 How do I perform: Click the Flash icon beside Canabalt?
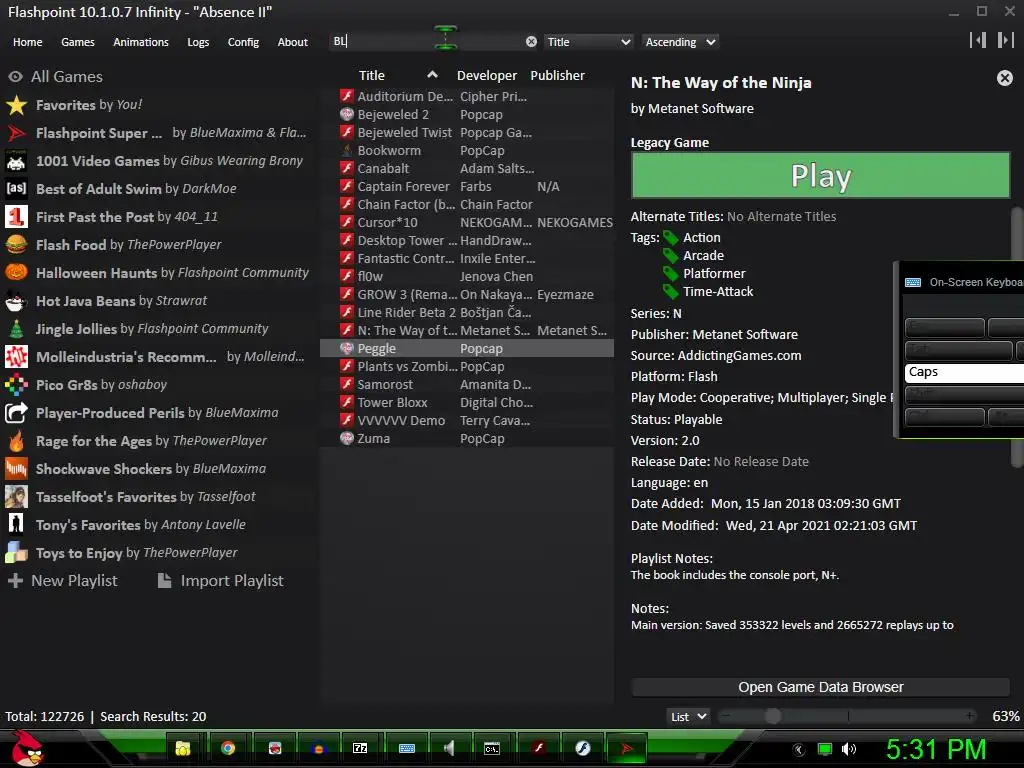click(x=347, y=168)
